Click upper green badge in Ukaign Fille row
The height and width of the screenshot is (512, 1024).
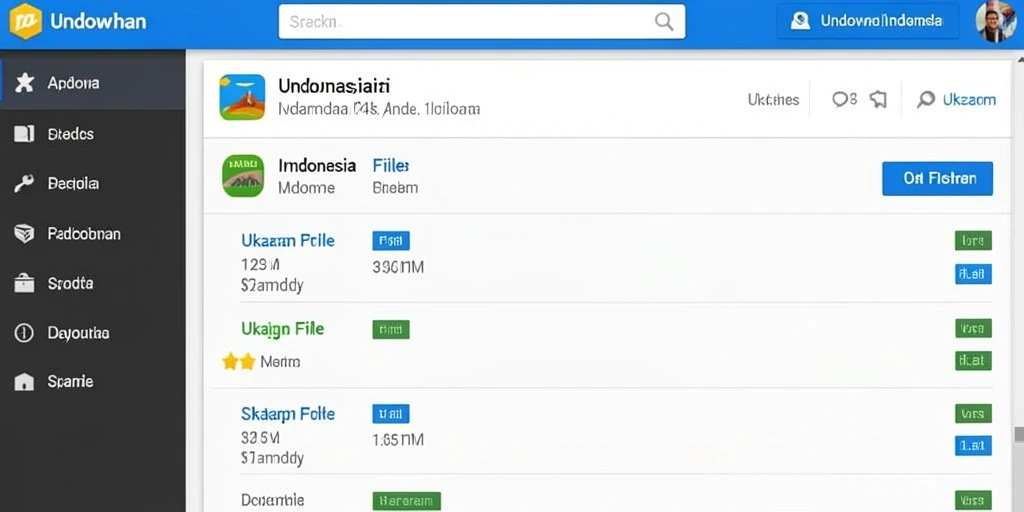click(x=973, y=328)
